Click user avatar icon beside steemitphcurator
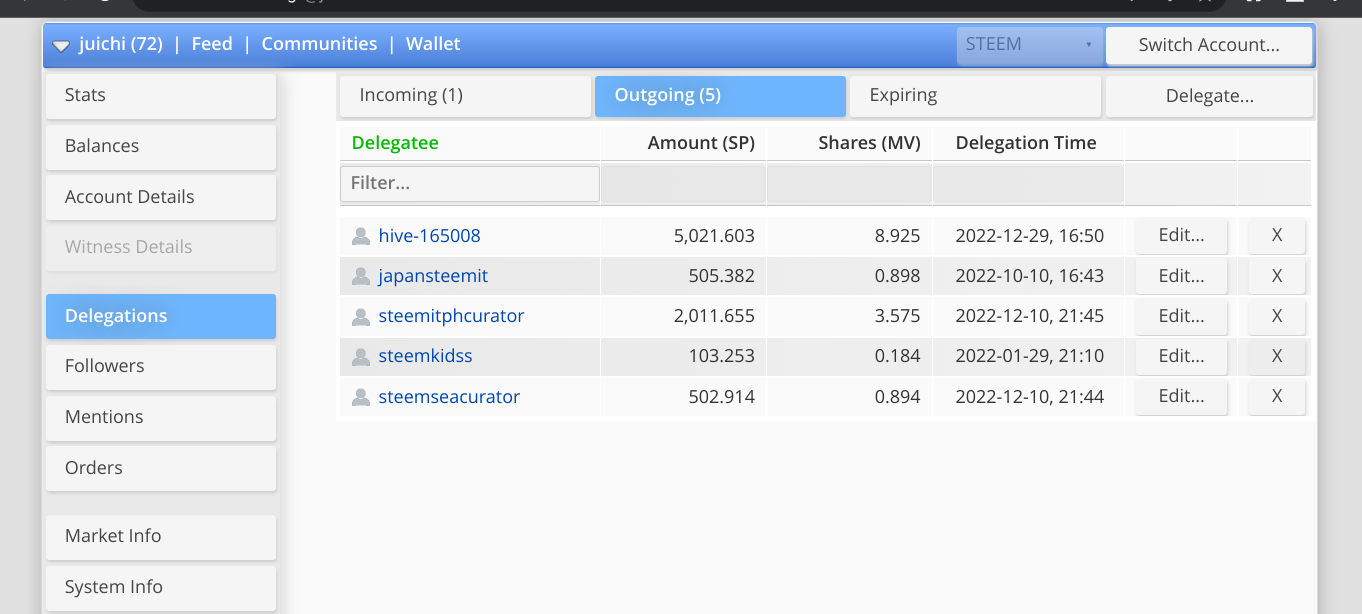This screenshot has width=1362, height=614. (361, 317)
